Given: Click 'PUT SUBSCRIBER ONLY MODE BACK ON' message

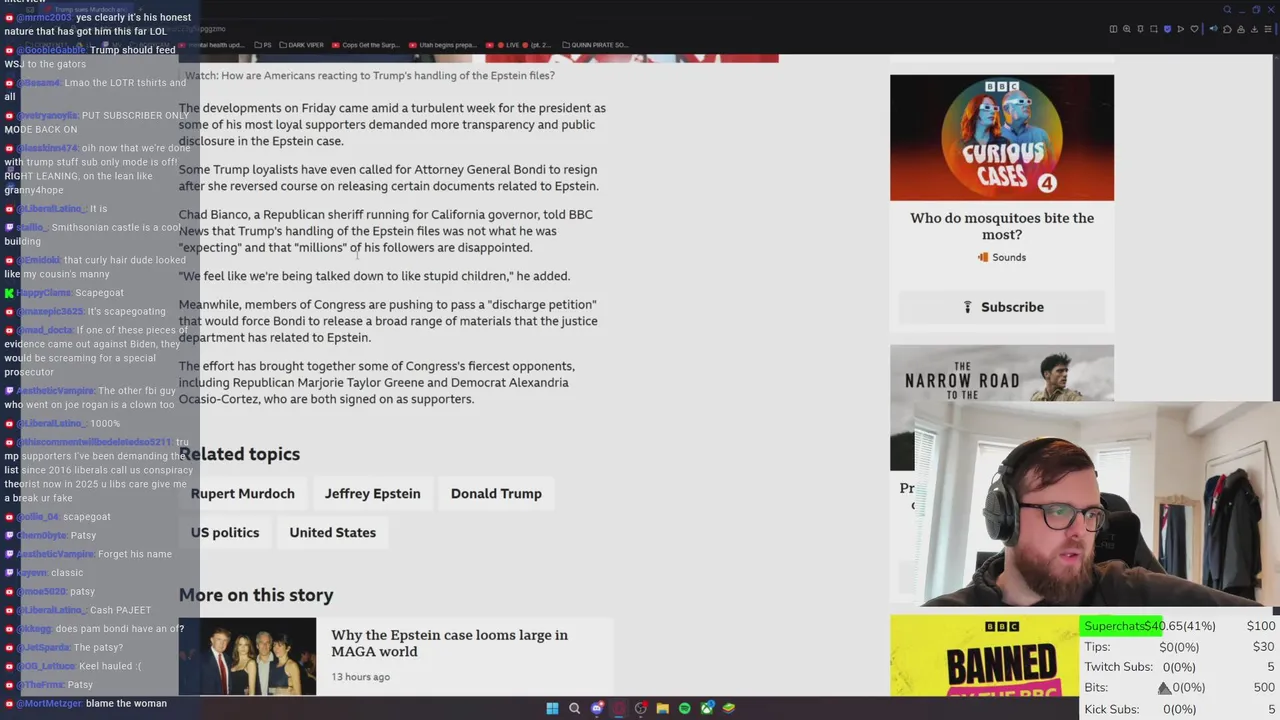Looking at the screenshot, I should pos(96,122).
